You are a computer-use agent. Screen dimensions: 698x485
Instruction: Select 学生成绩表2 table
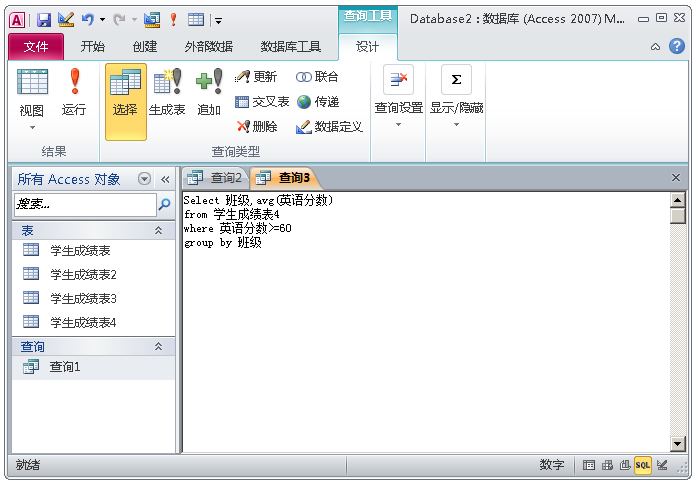(93, 275)
